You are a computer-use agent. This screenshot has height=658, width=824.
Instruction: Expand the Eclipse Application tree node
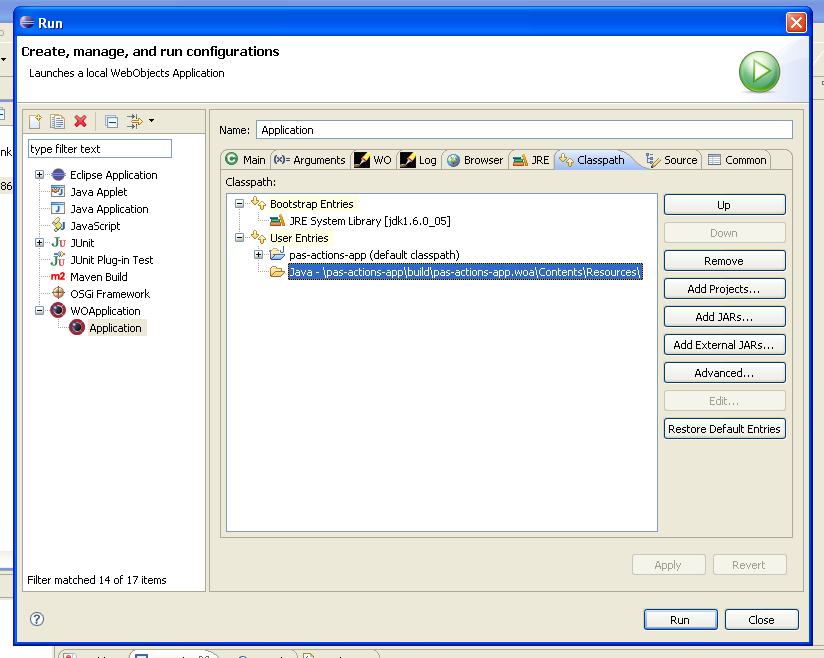point(40,175)
